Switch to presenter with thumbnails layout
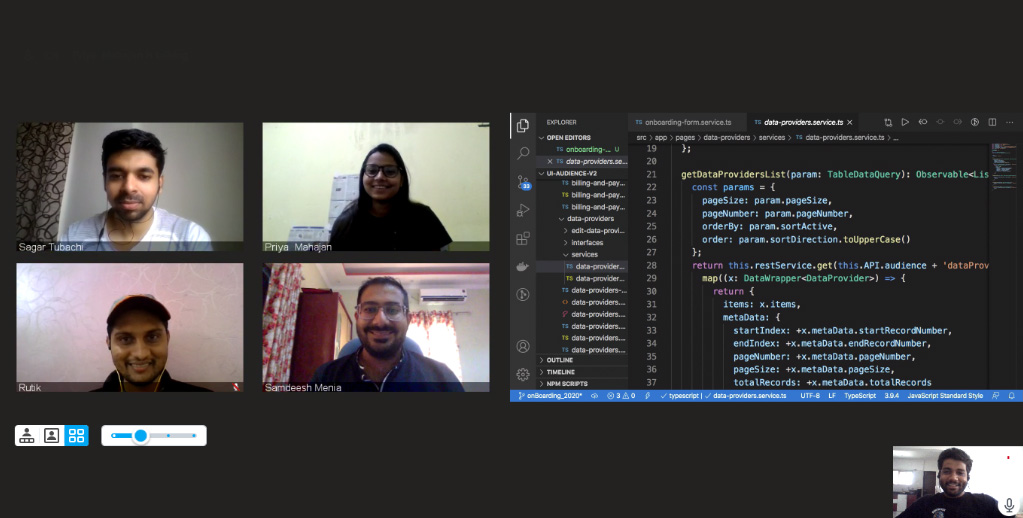1023x518 pixels. click(x=27, y=435)
